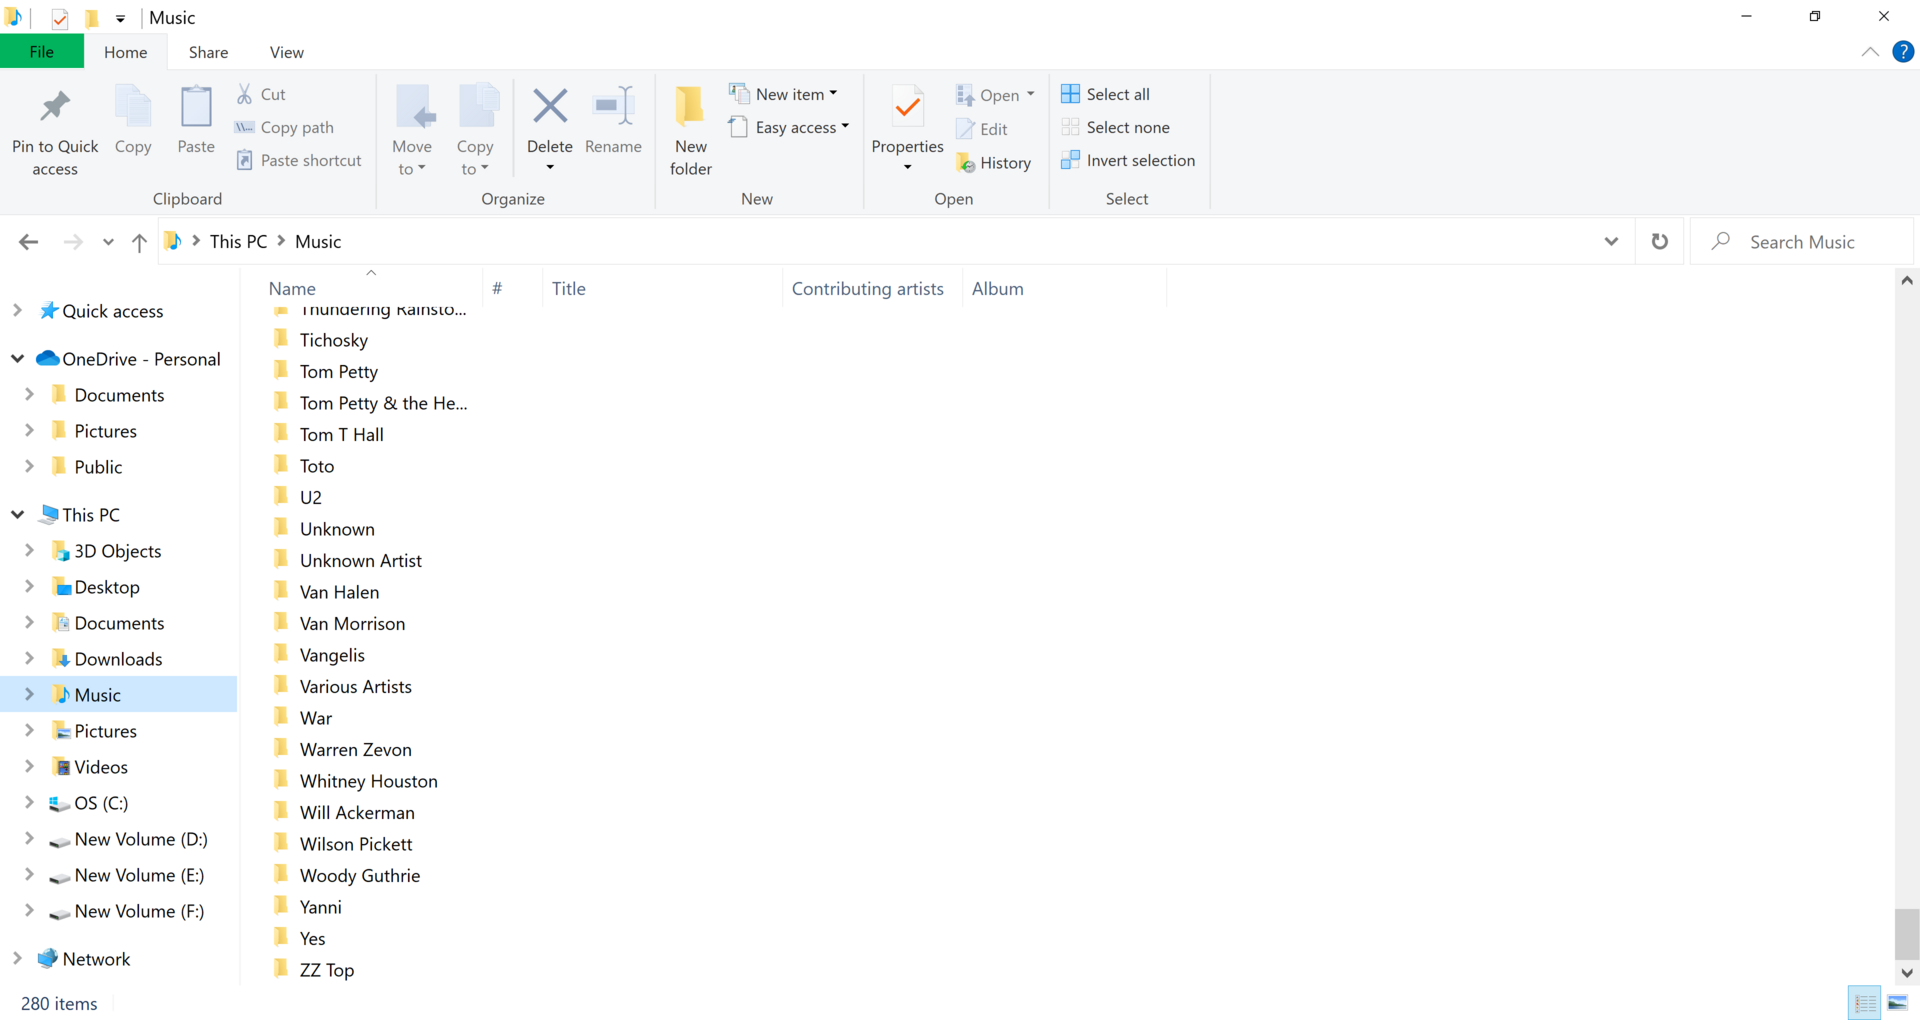The width and height of the screenshot is (1920, 1020).
Task: Expand the New Volume (D:) tree node
Action: [x=30, y=838]
